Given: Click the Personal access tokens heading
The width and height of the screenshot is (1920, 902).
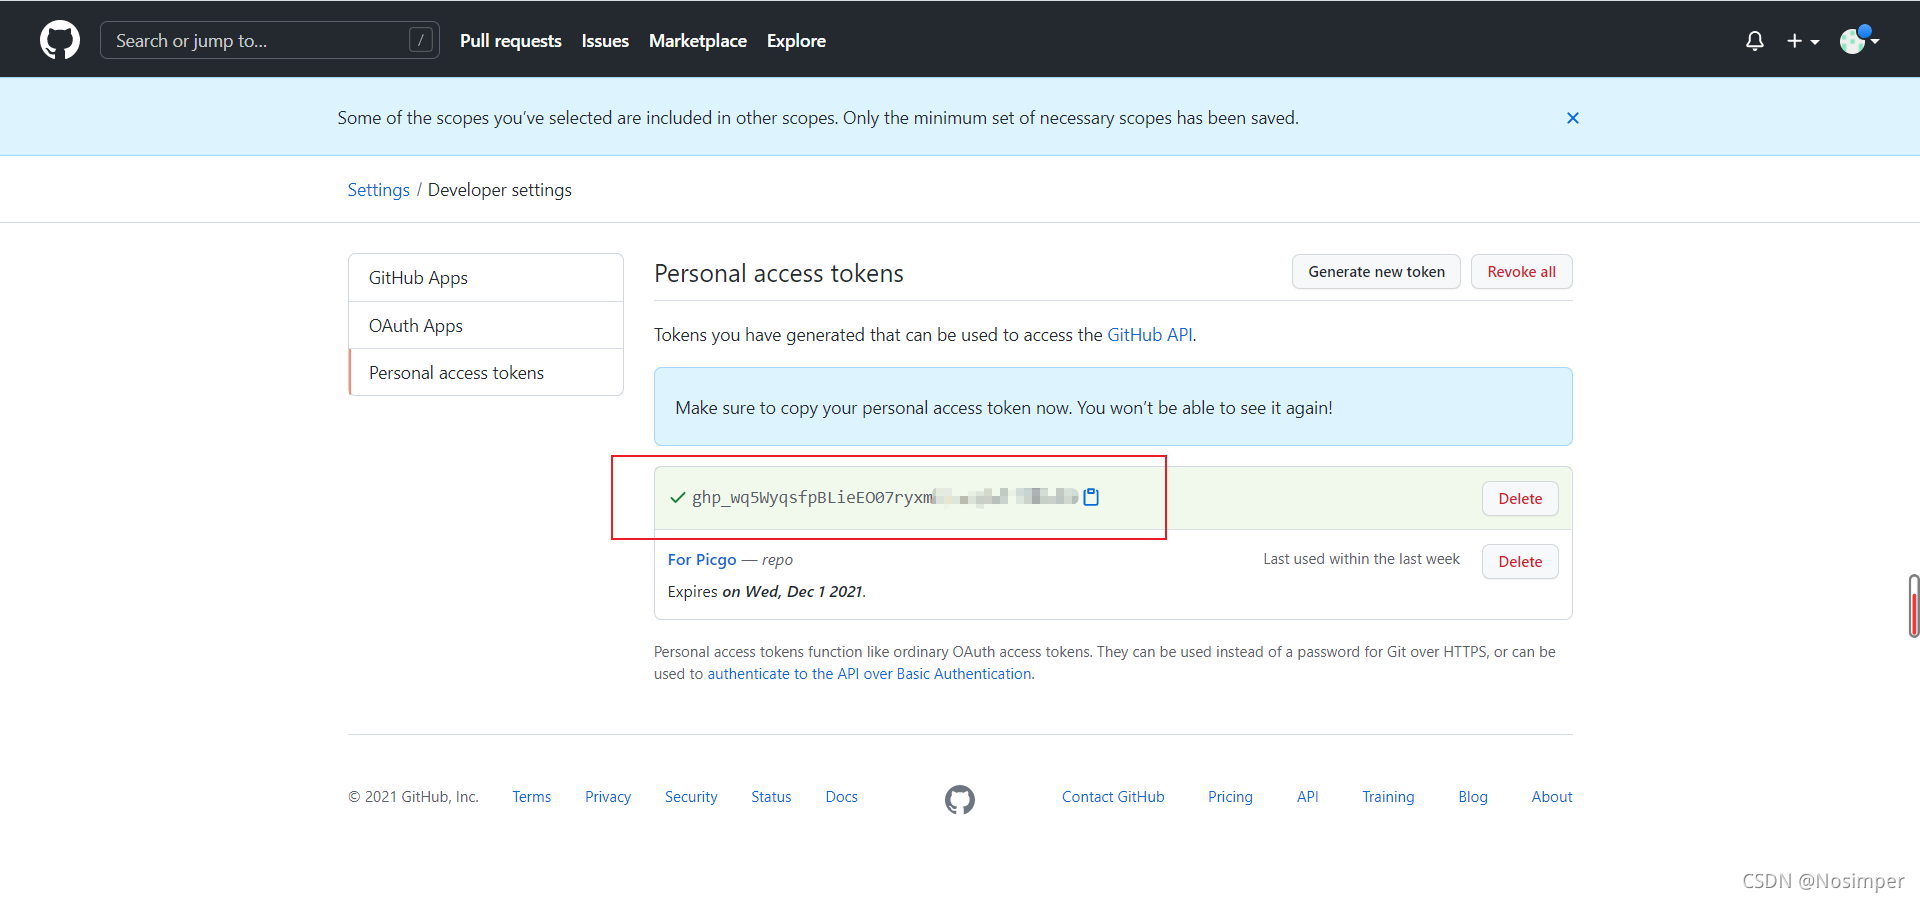Looking at the screenshot, I should click(x=779, y=274).
